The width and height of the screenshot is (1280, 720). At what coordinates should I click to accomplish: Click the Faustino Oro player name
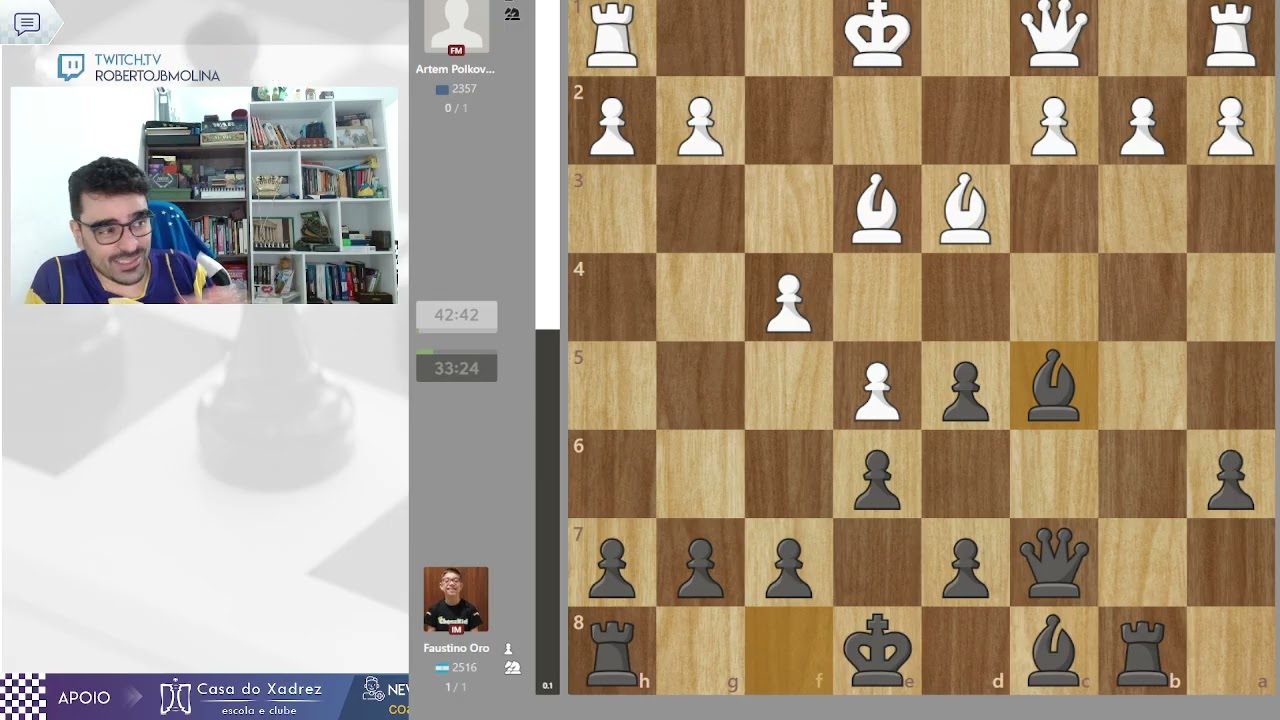pyautogui.click(x=456, y=648)
